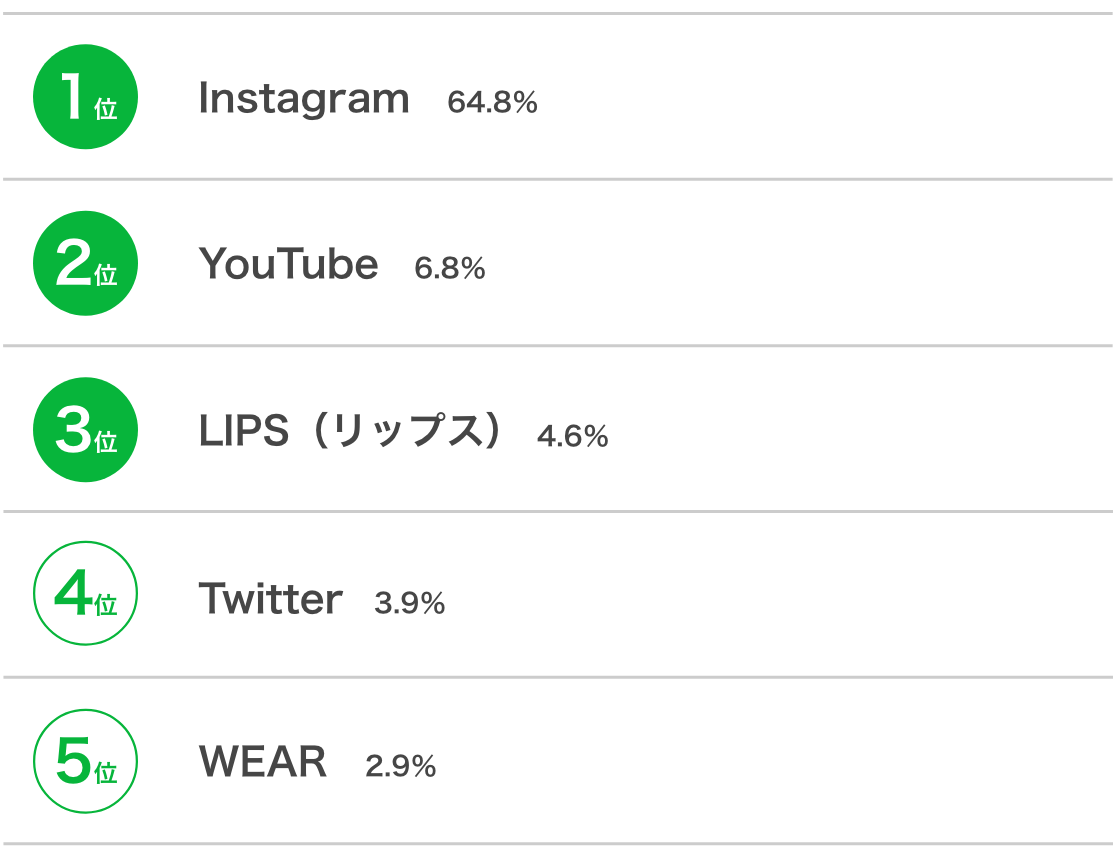Click the green 2位 rank badge
Image resolution: width=1118 pixels, height=860 pixels.
(86, 263)
